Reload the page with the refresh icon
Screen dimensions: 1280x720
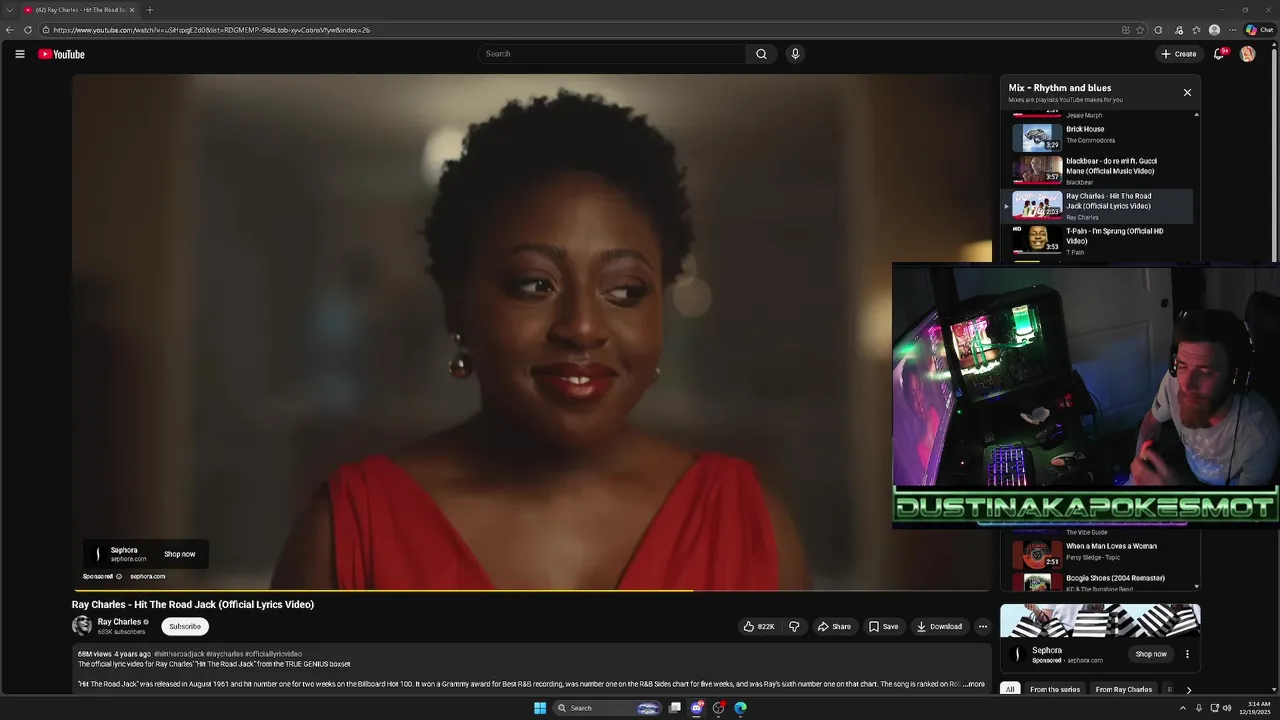pos(28,30)
